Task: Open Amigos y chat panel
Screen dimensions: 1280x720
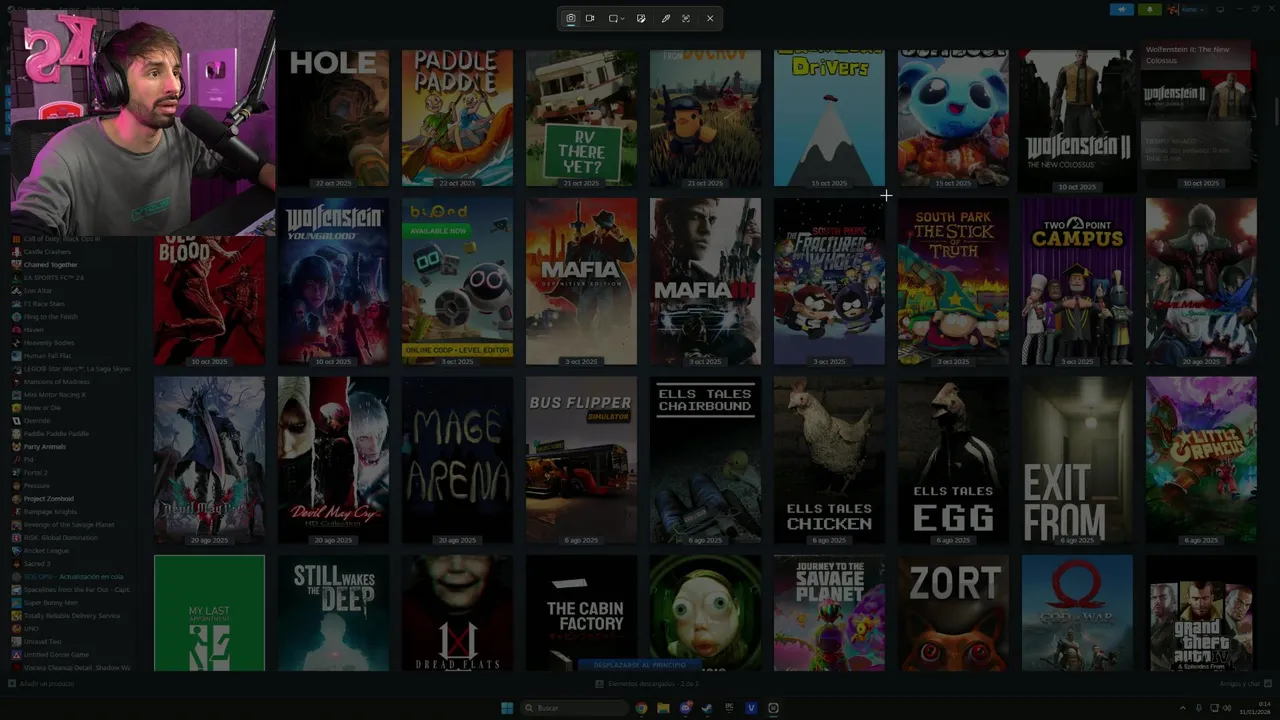Action: pos(1245,684)
